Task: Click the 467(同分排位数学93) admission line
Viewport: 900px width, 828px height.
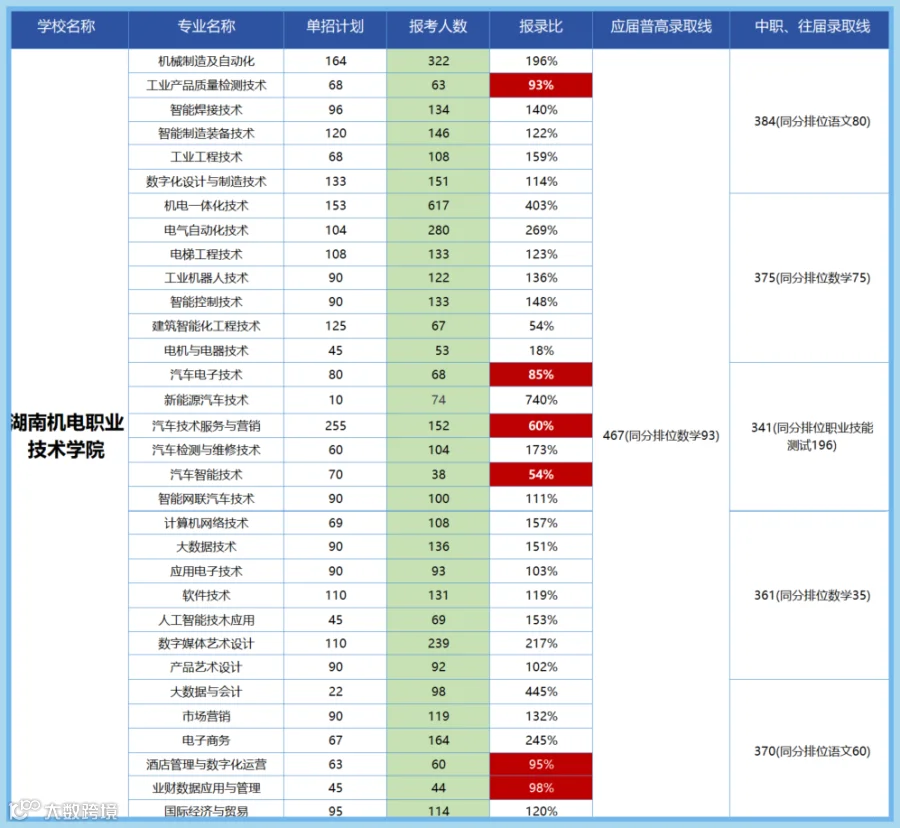Action: coord(661,436)
